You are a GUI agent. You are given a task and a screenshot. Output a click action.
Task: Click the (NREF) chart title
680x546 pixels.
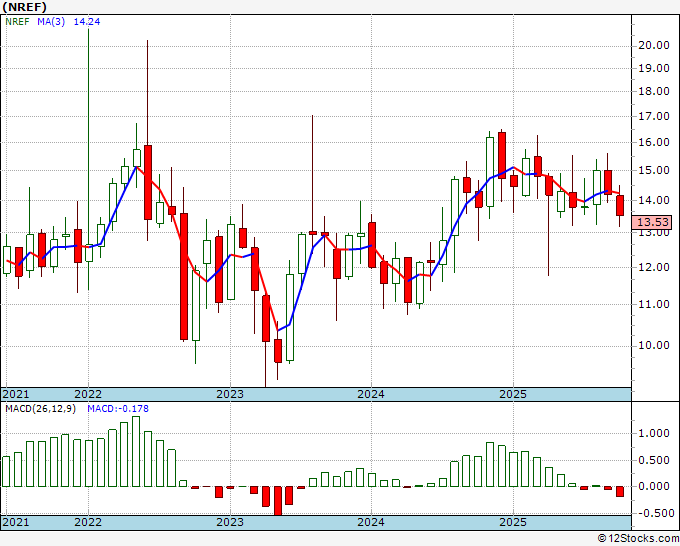[x=24, y=7]
